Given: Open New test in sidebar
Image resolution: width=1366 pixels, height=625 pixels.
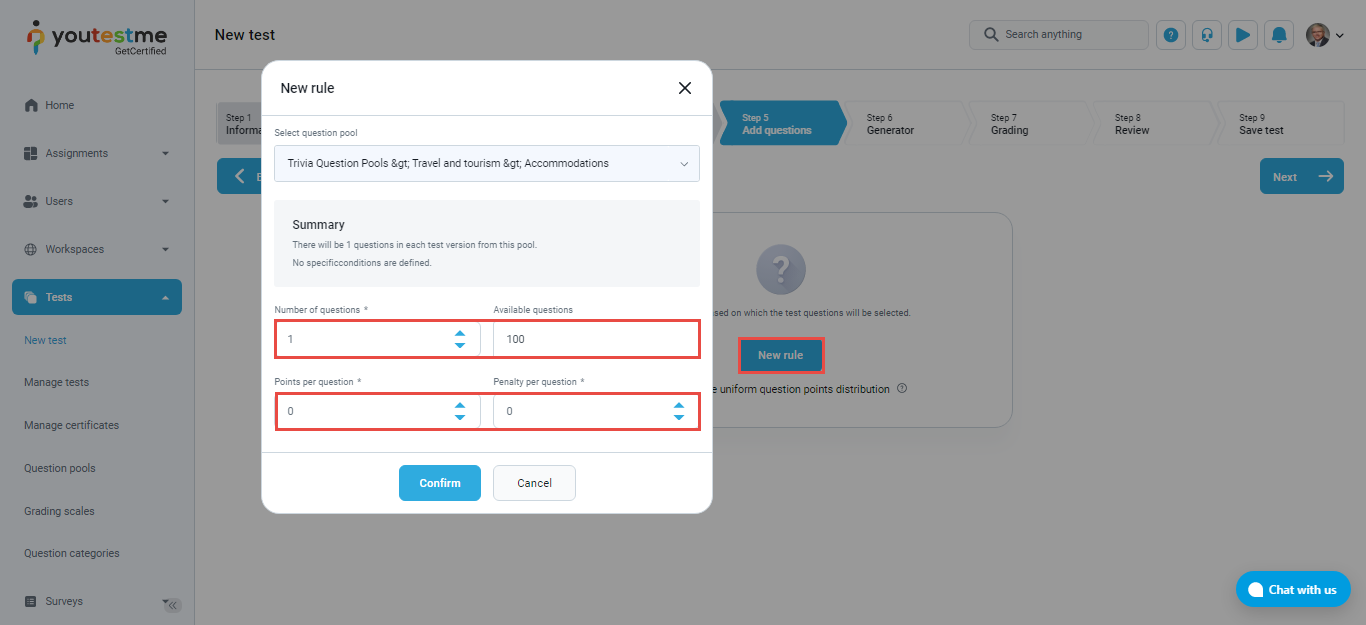Looking at the screenshot, I should pyautogui.click(x=45, y=340).
